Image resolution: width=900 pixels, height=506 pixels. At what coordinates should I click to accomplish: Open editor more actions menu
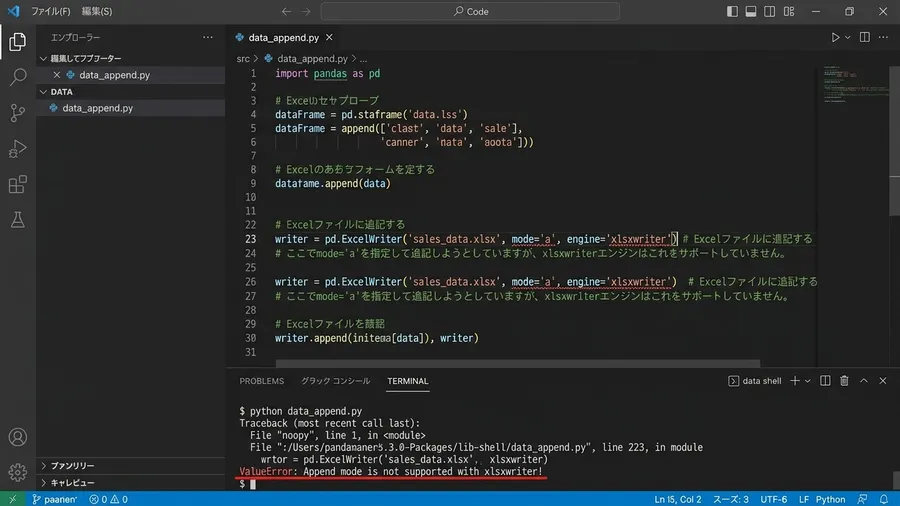[x=883, y=37]
